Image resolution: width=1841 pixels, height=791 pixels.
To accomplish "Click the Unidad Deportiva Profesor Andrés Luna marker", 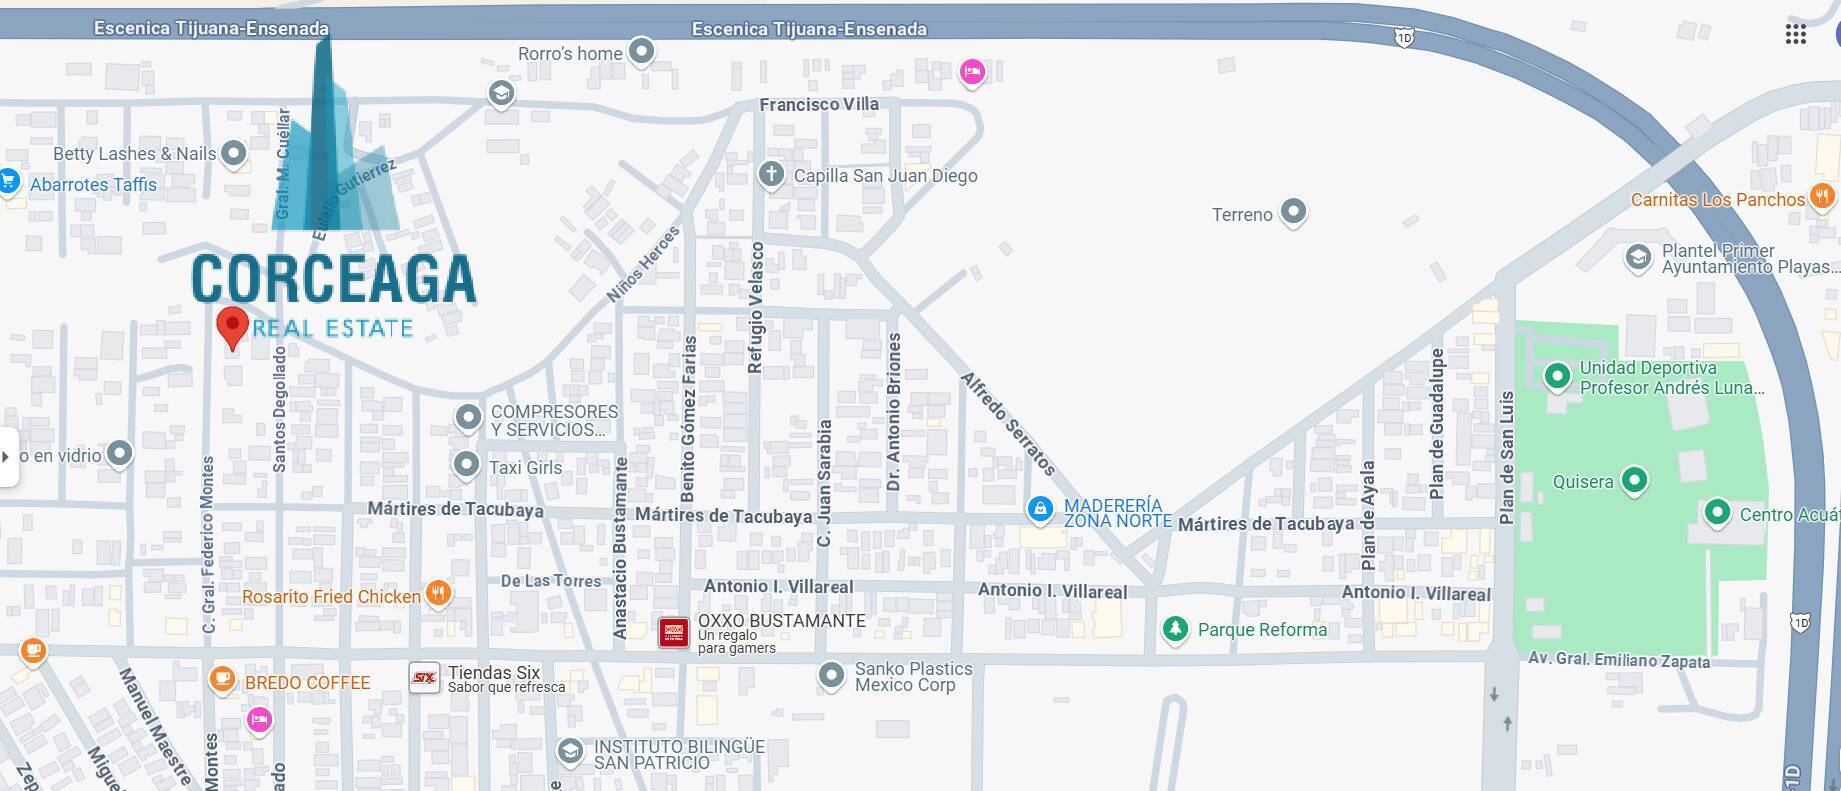I will [x=1556, y=377].
